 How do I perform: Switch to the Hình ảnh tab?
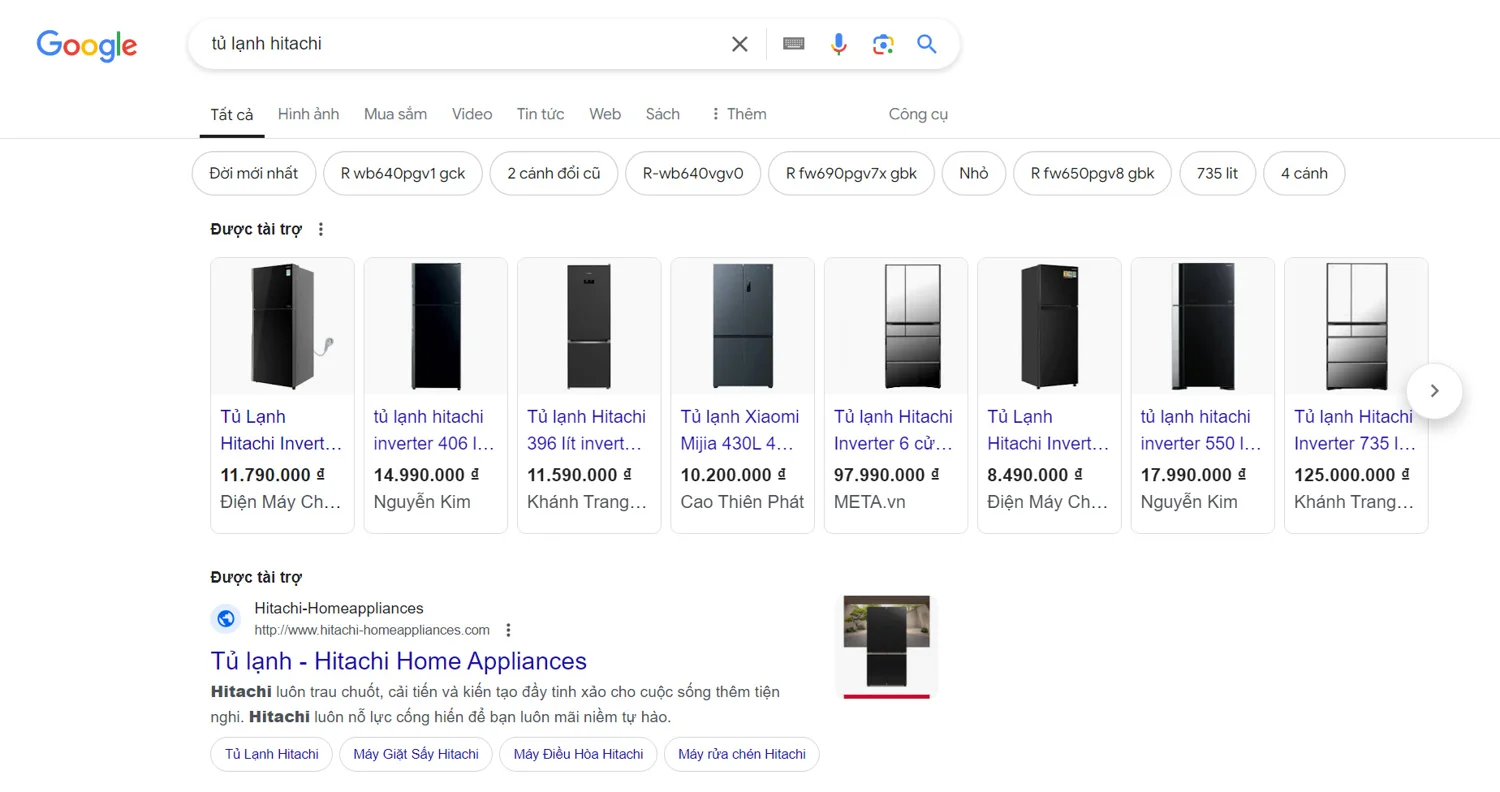pyautogui.click(x=308, y=114)
